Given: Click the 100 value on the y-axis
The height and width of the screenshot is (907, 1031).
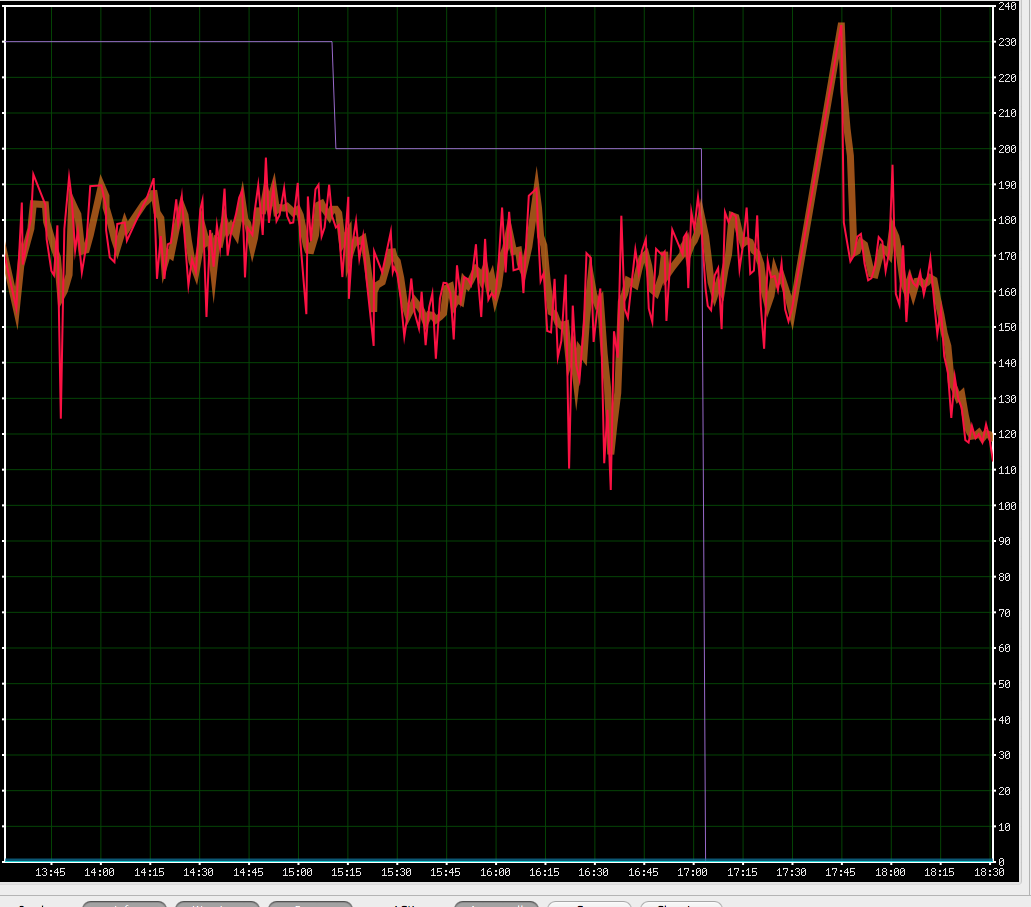Looking at the screenshot, I should (x=1007, y=506).
